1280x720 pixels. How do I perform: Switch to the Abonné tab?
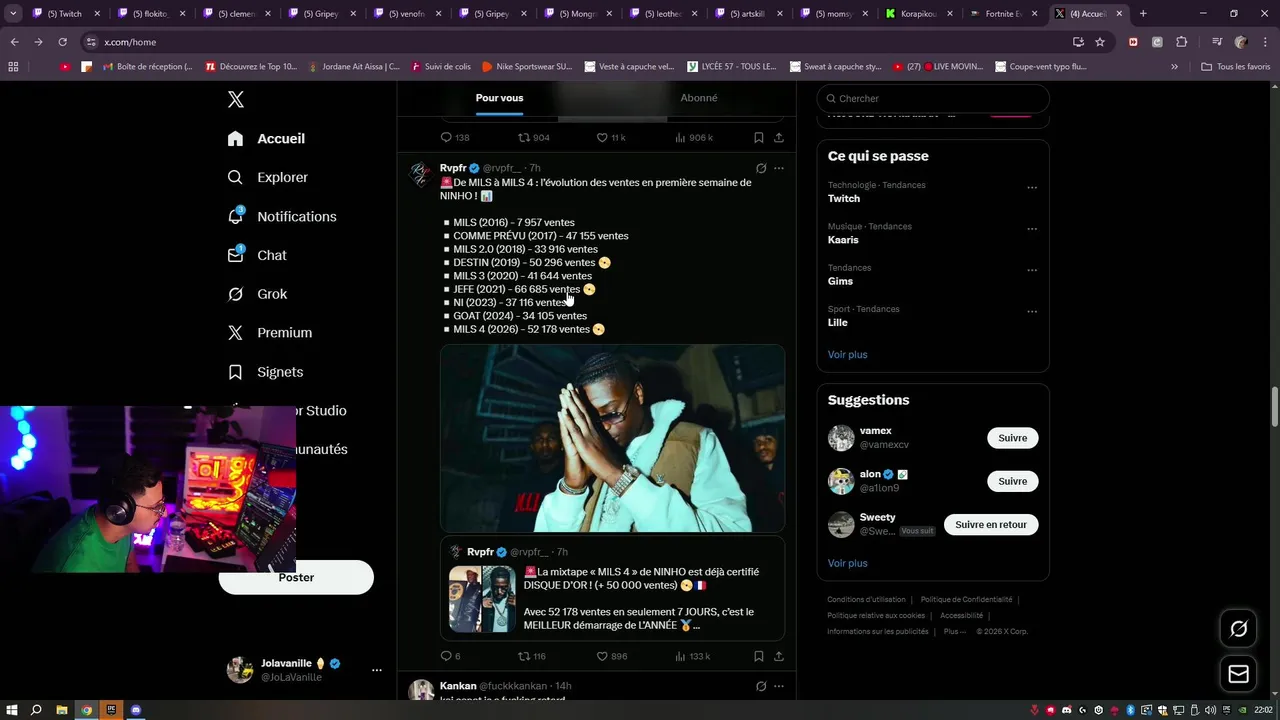[x=699, y=98]
